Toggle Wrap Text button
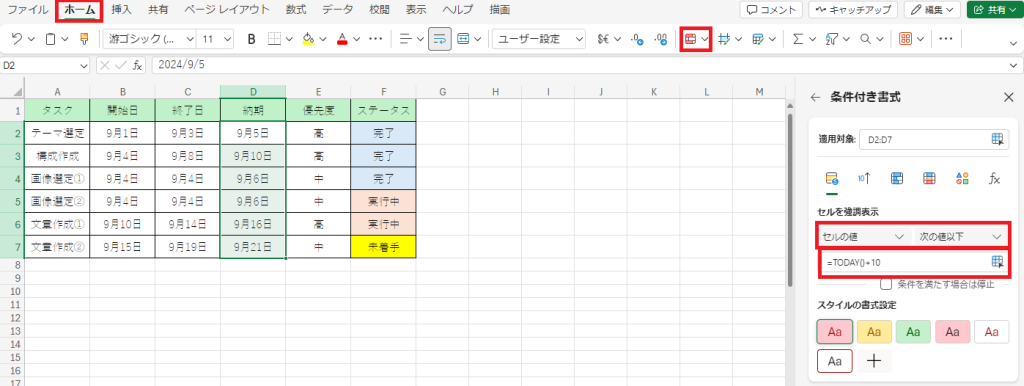 tap(440, 39)
